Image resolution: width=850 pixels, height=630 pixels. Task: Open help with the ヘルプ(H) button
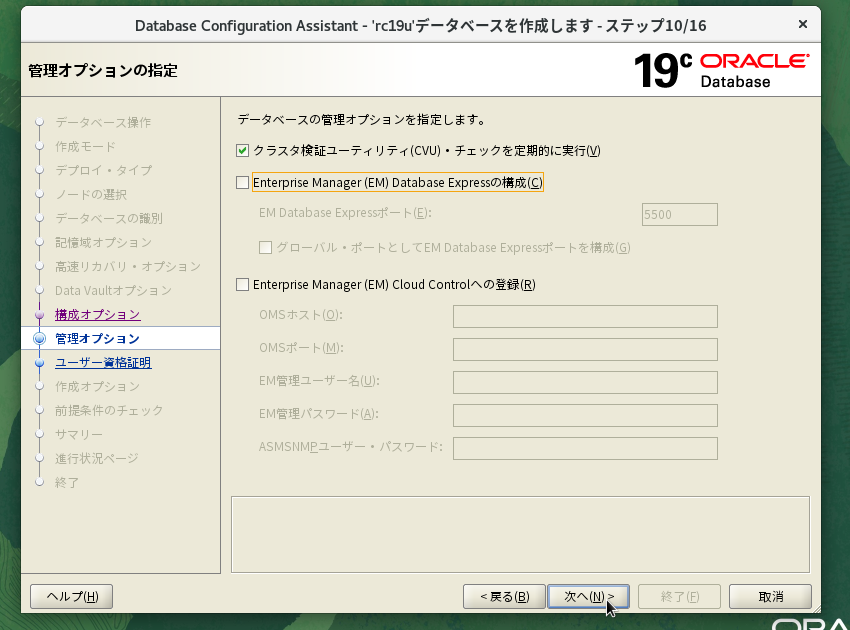click(x=72, y=596)
